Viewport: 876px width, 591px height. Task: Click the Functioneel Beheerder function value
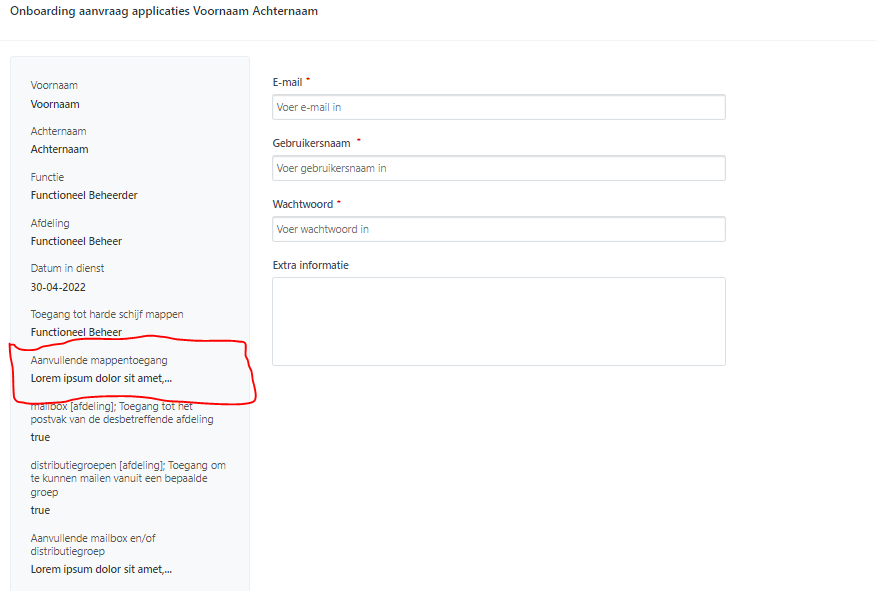[x=84, y=195]
